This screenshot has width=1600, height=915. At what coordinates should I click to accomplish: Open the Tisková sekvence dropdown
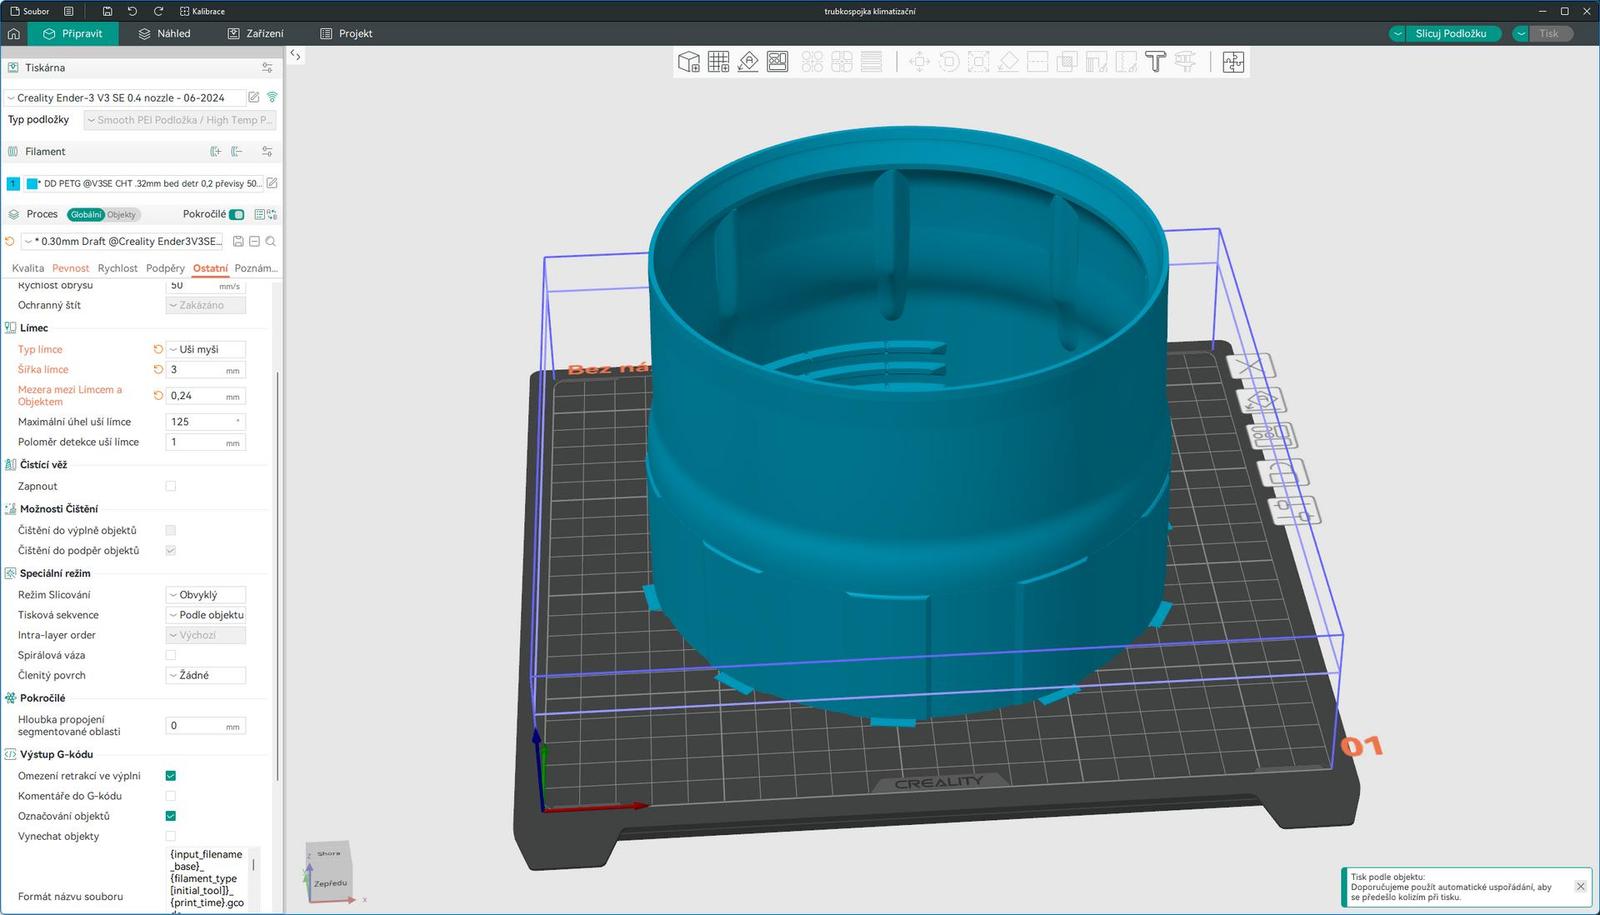tap(205, 615)
